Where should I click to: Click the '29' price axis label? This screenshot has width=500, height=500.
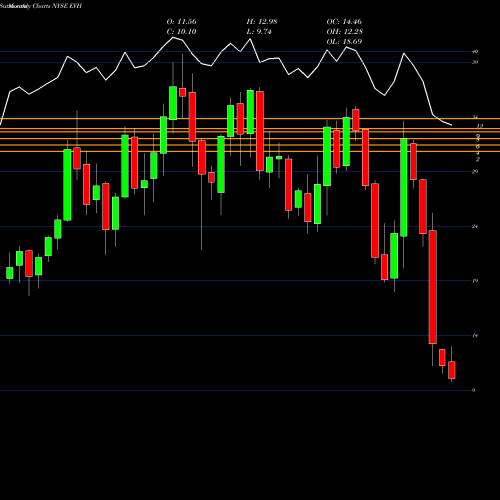[x=475, y=172]
